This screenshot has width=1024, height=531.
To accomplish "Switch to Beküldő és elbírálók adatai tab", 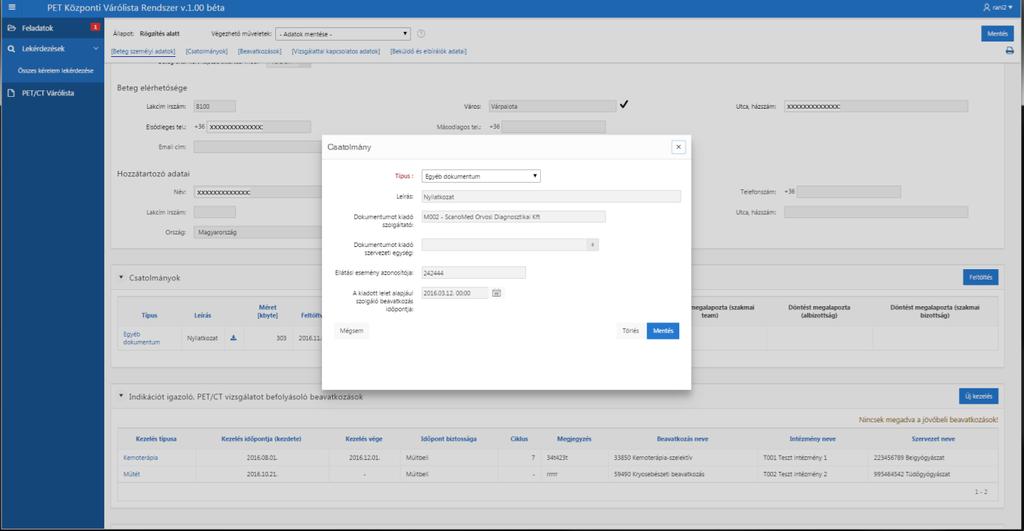I will tap(428, 51).
